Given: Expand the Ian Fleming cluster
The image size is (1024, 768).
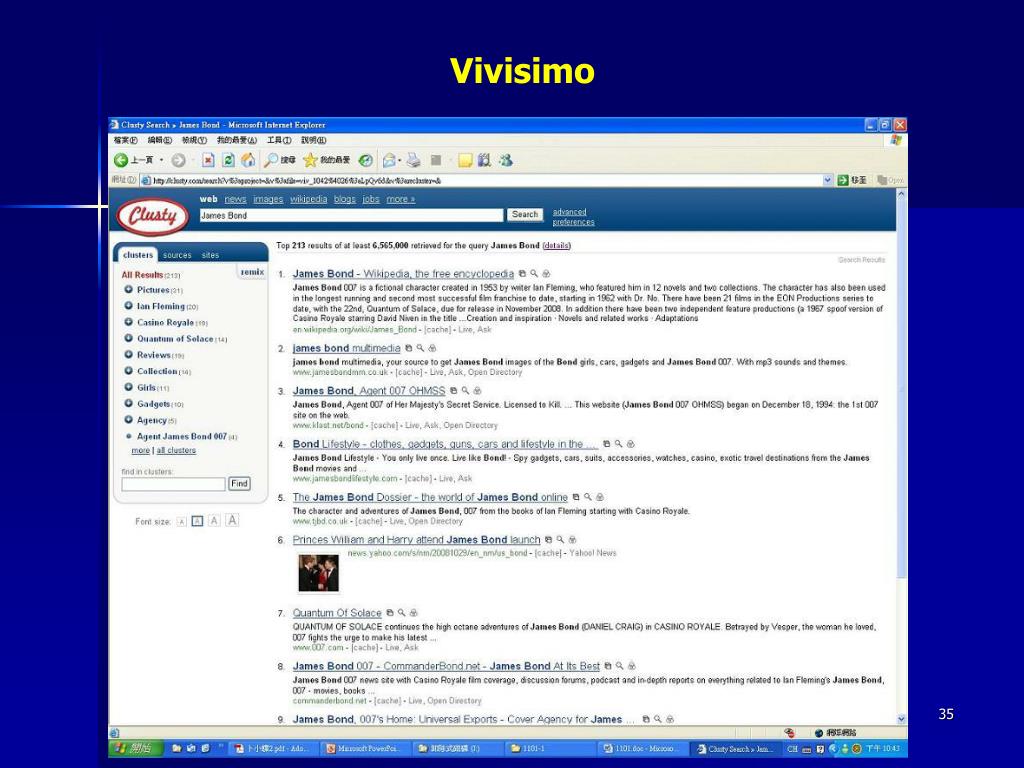Looking at the screenshot, I should [129, 306].
